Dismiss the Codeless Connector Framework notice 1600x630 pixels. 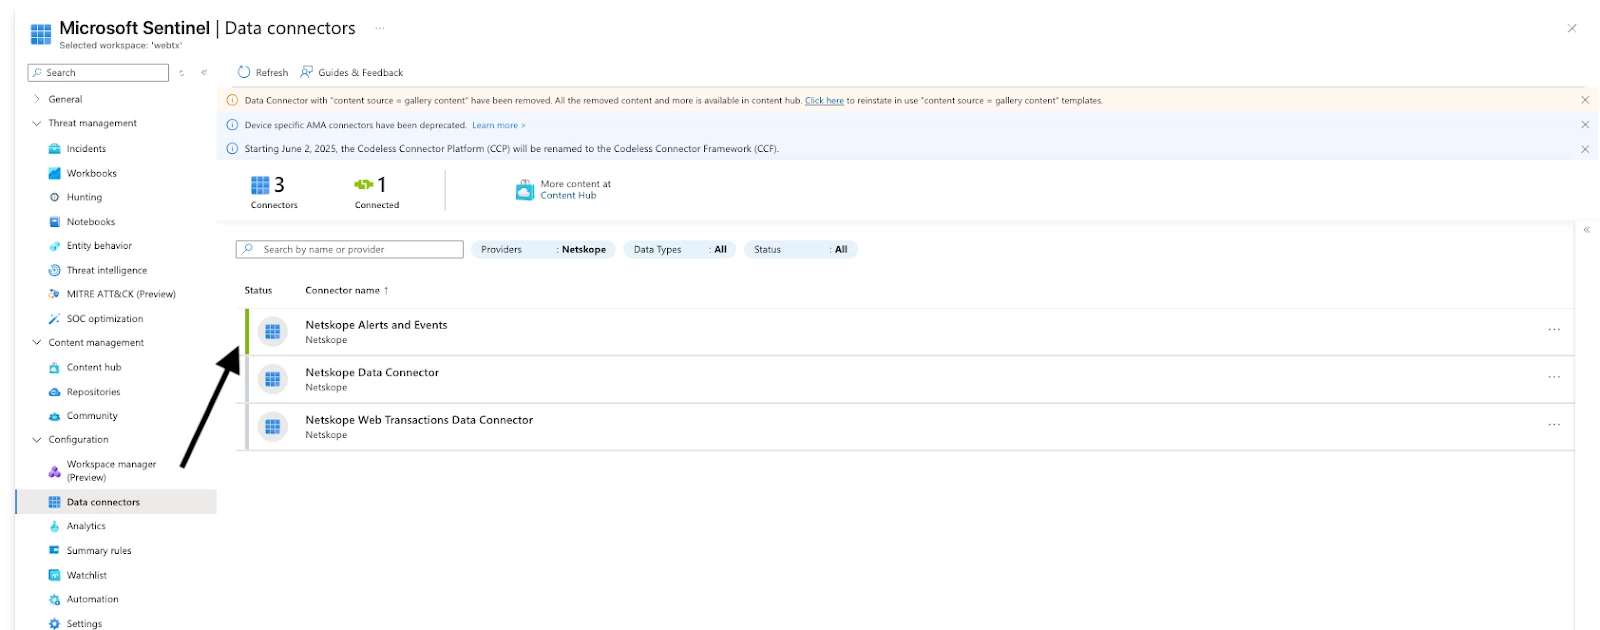point(1585,149)
